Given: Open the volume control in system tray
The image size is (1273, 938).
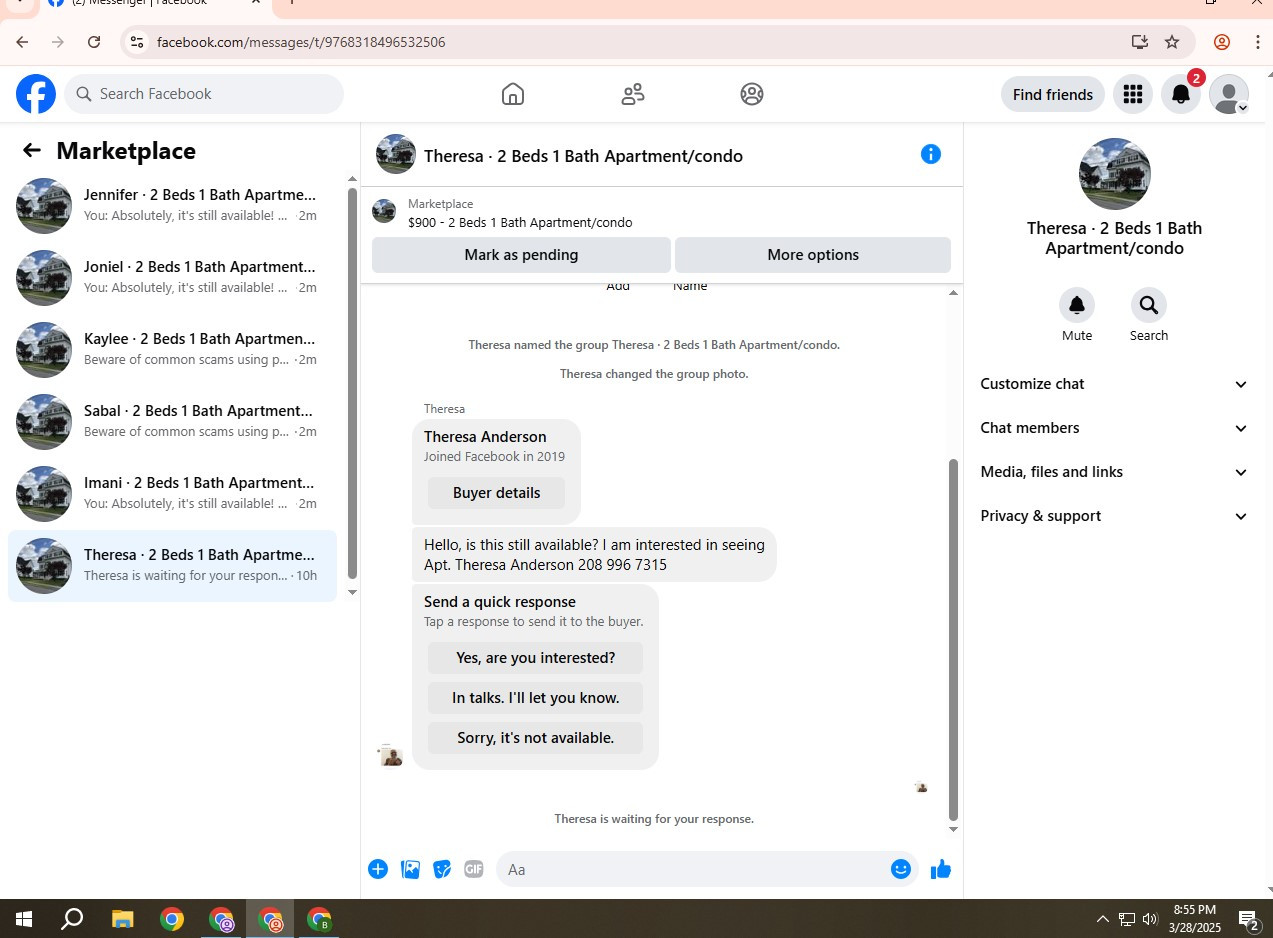Looking at the screenshot, I should point(1150,919).
